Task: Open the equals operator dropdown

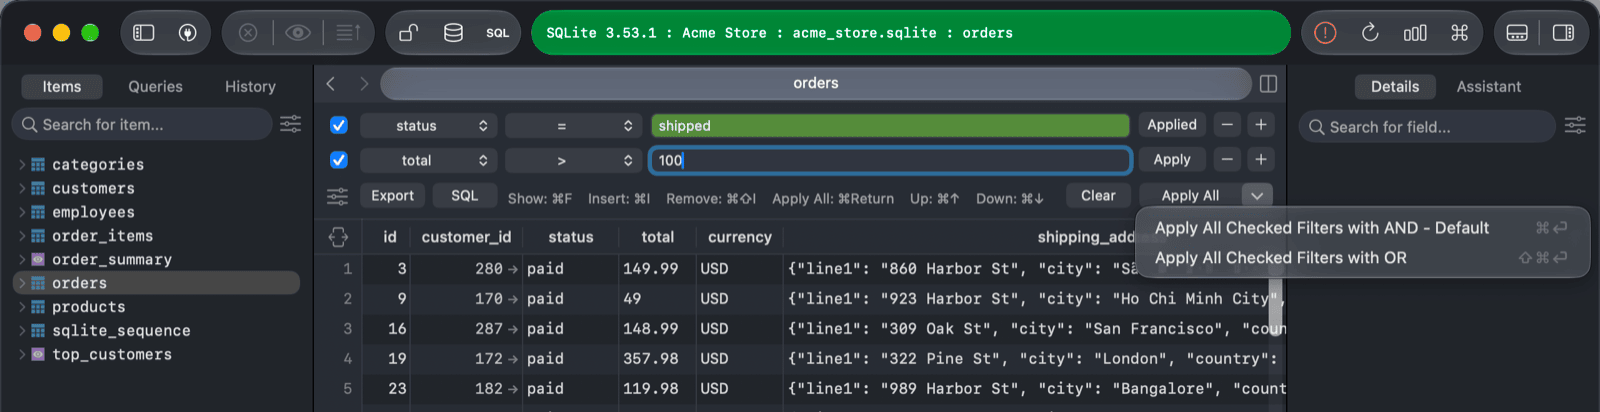Action: coord(573,126)
